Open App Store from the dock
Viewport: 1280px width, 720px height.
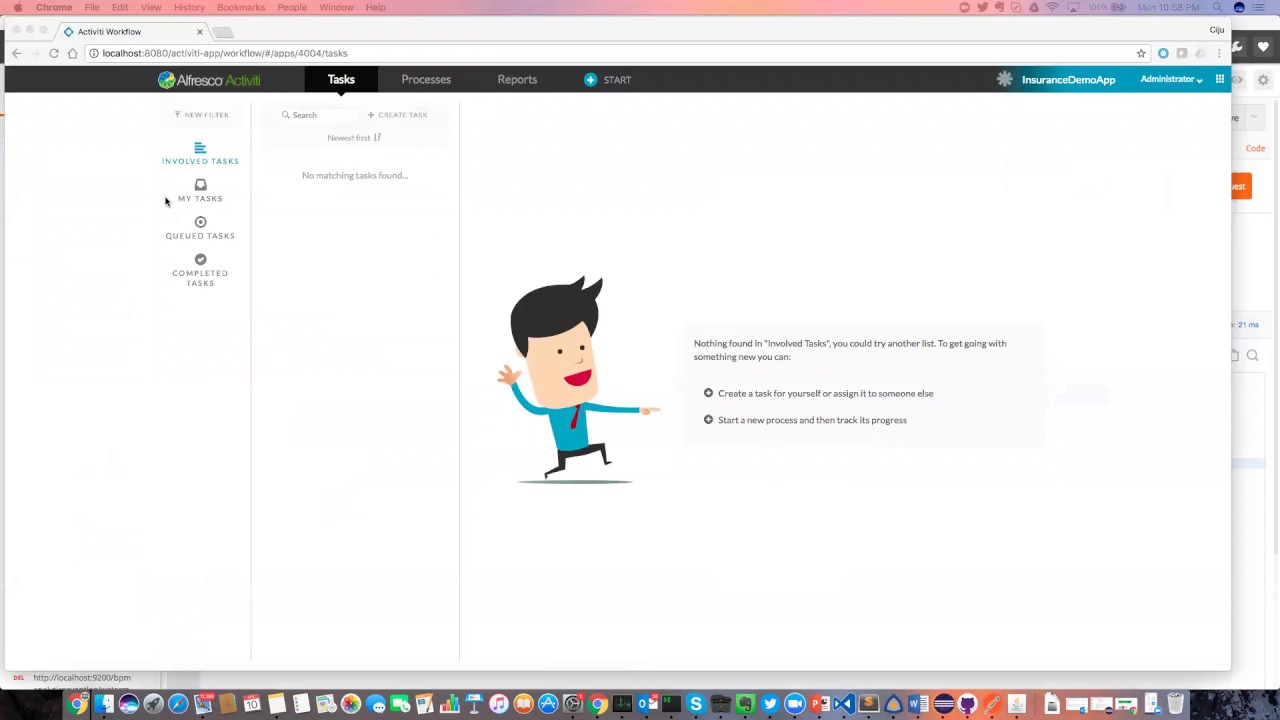point(548,704)
